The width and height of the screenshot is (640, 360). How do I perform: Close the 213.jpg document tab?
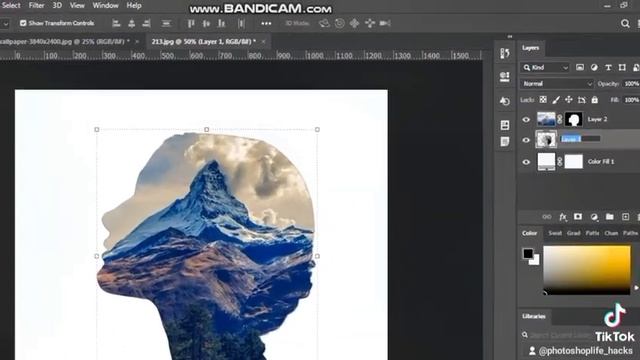coord(264,42)
